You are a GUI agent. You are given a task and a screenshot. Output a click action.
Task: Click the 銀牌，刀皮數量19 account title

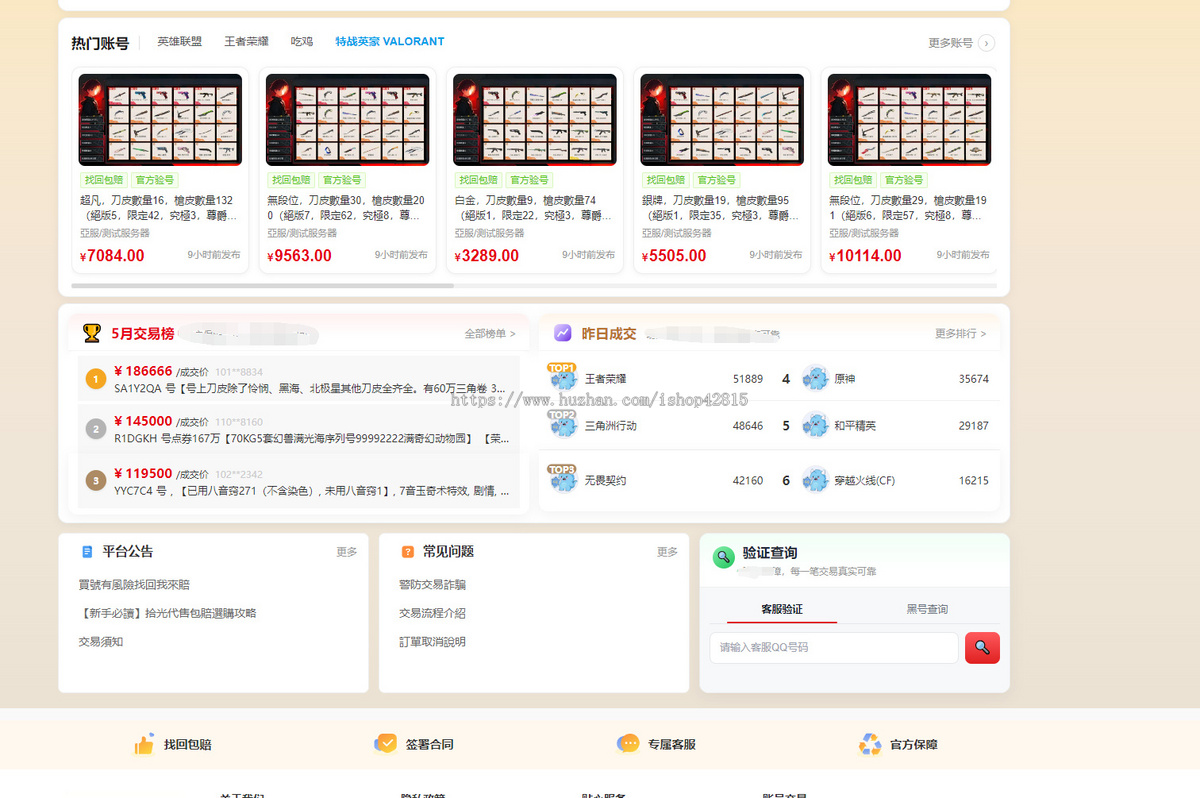pos(722,208)
